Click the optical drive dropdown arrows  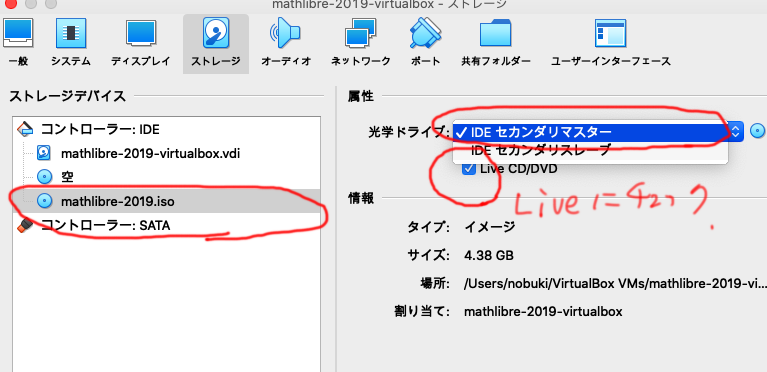tap(735, 132)
